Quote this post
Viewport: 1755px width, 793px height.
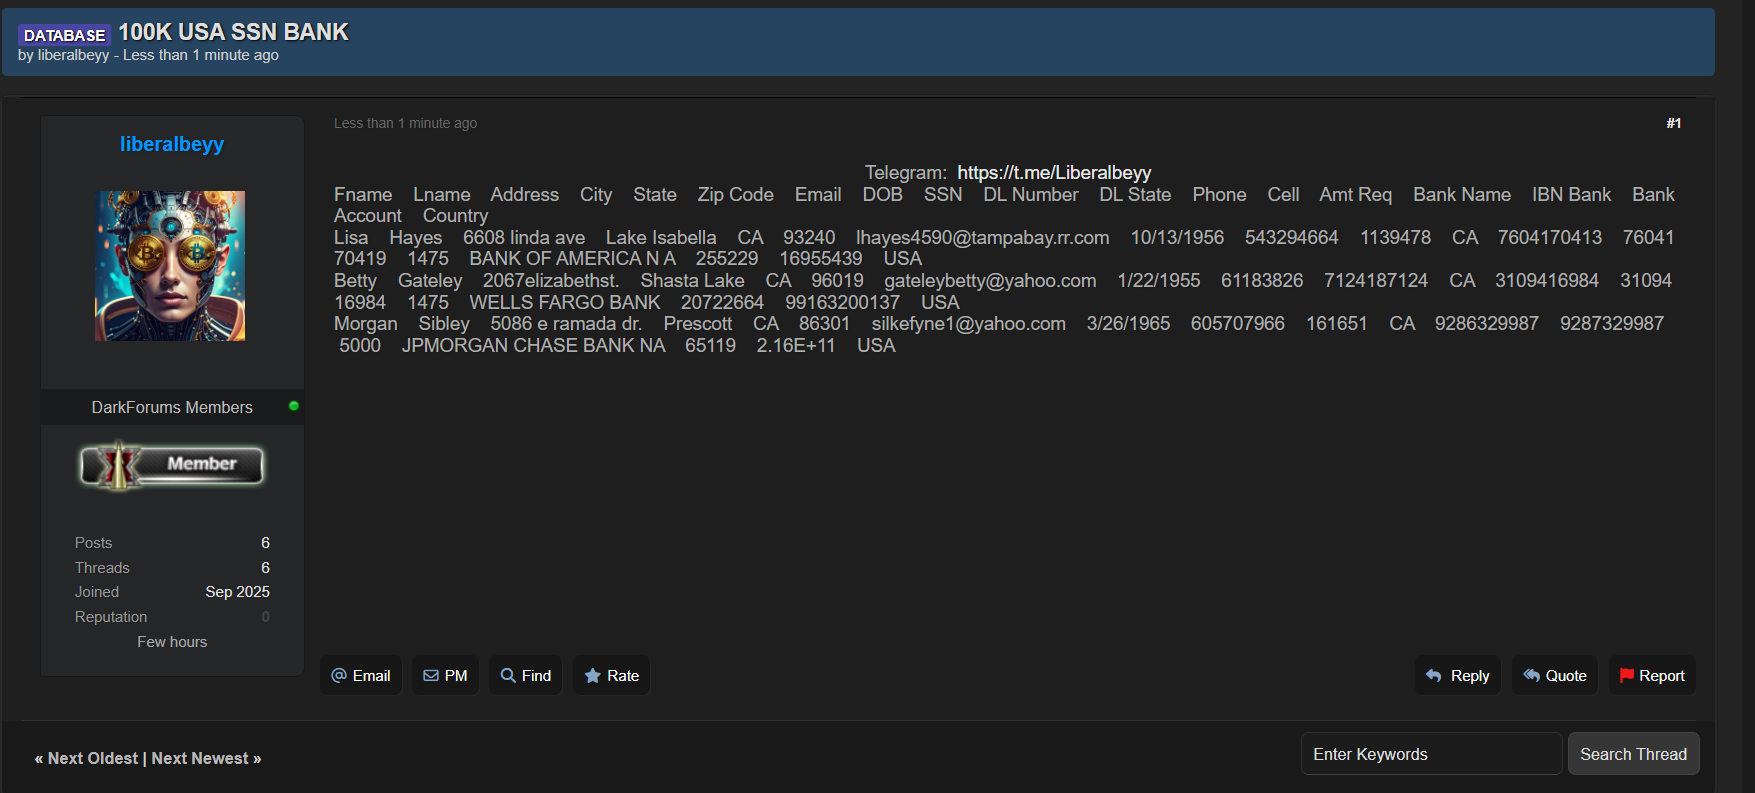pyautogui.click(x=1554, y=676)
